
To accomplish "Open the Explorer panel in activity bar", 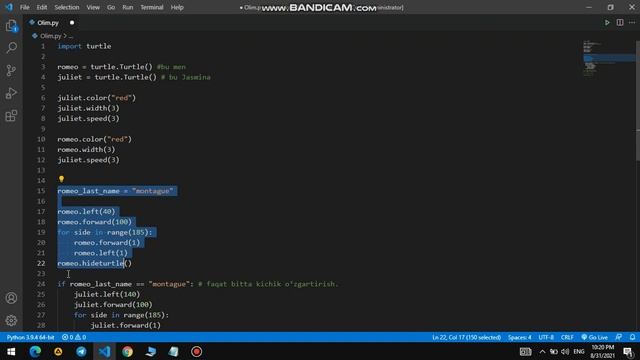I will [x=11, y=26].
